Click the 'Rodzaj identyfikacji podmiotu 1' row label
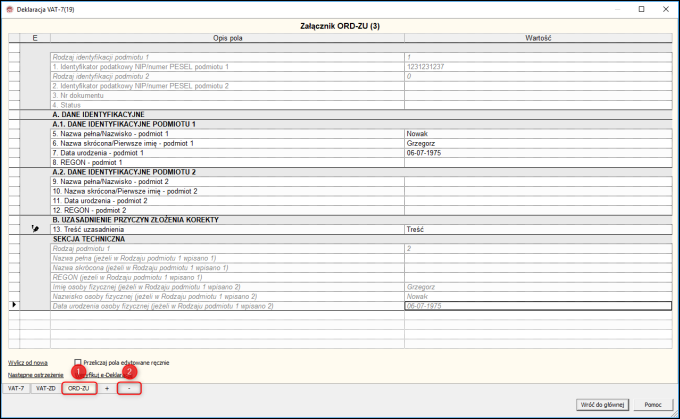The height and width of the screenshot is (419, 680). point(101,57)
